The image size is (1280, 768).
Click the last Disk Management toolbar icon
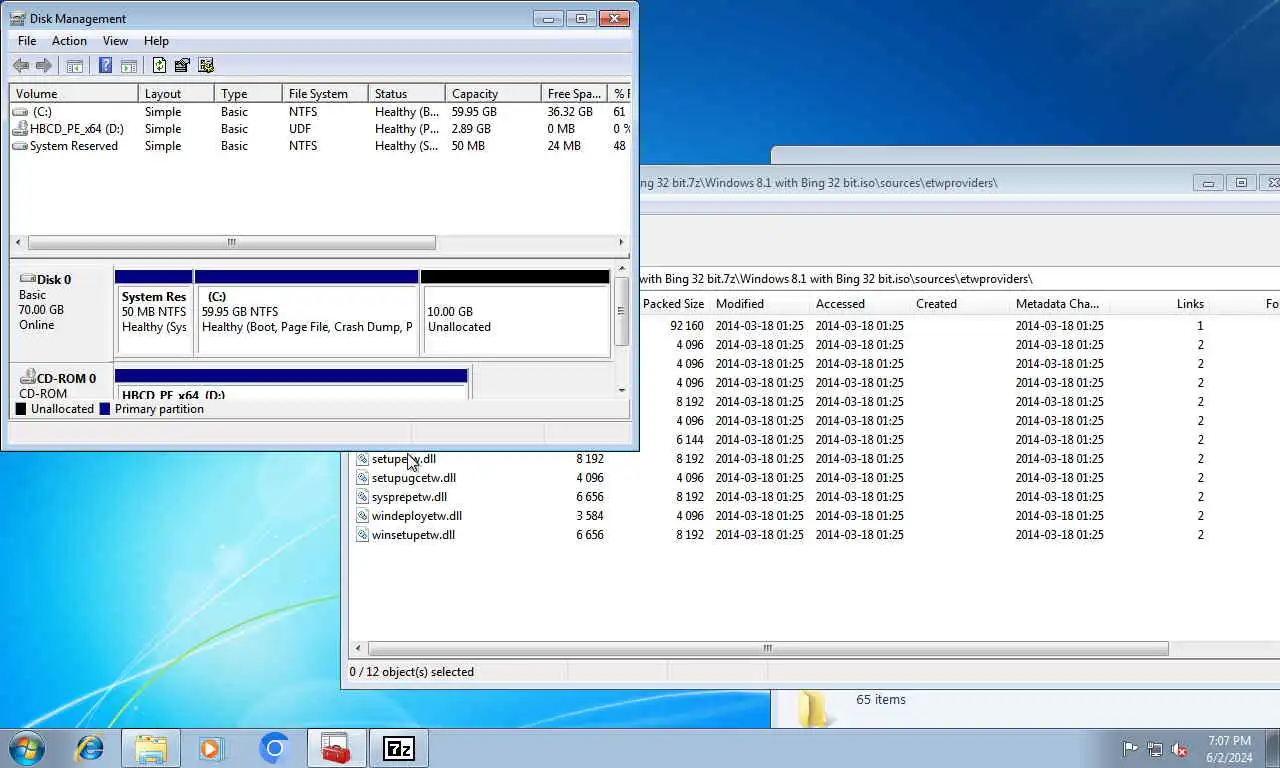pyautogui.click(x=206, y=66)
